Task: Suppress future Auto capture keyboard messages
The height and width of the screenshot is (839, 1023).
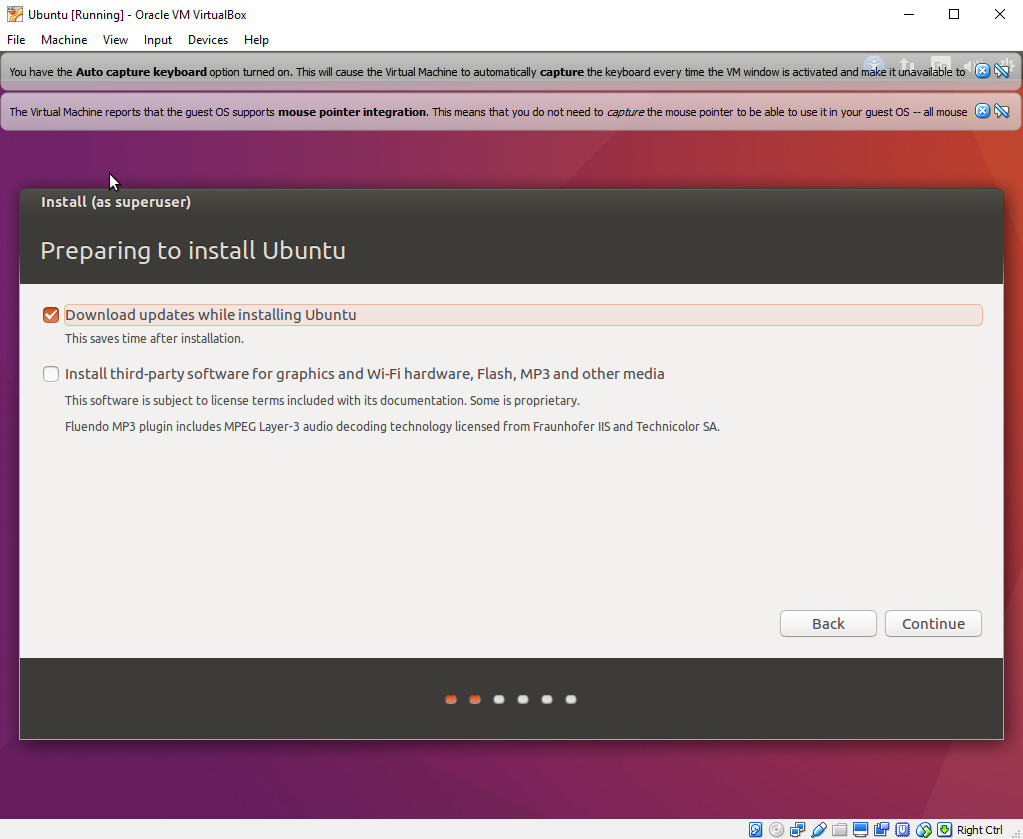Action: [1001, 70]
